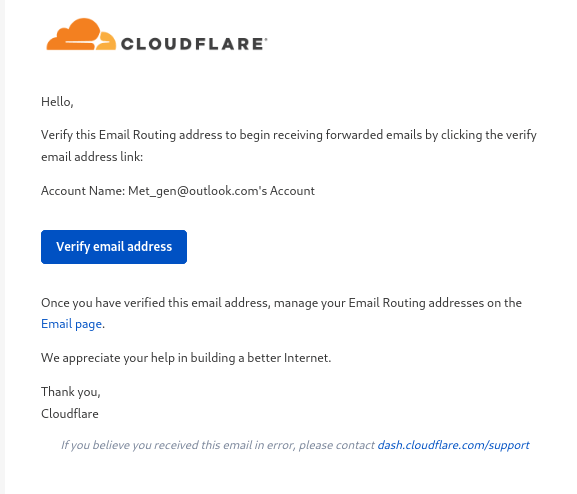This screenshot has height=494, width=577.
Task: Click the Hello greeting line
Action: (x=57, y=102)
